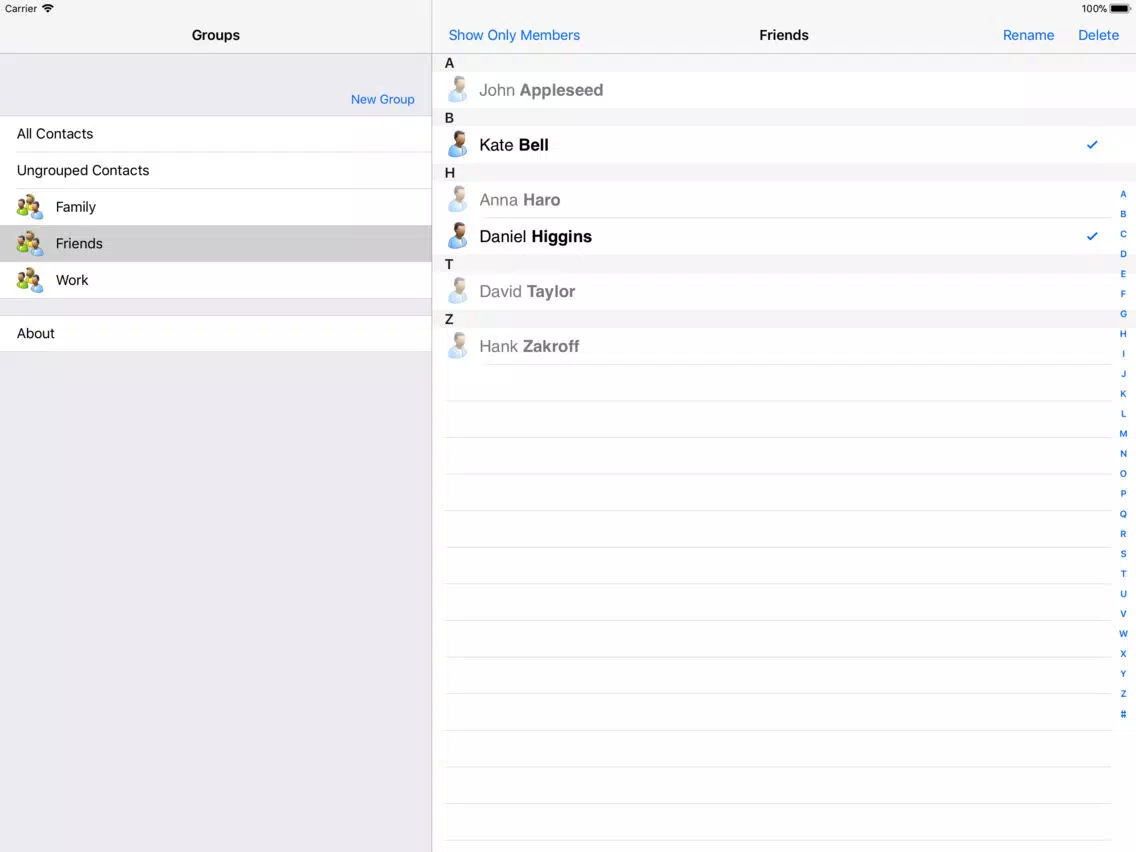Click the Carrier status text
Screen dimensions: 1136x852
coord(21,9)
